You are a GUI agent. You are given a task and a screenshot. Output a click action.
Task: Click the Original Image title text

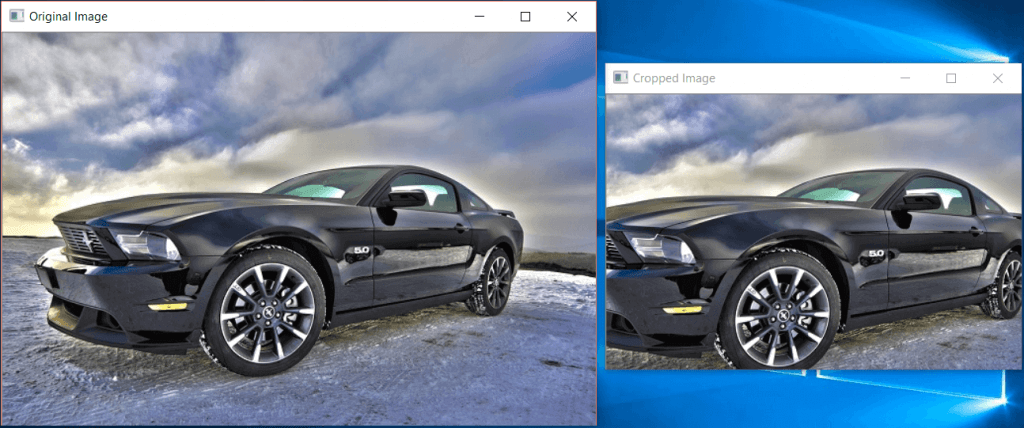pos(69,17)
